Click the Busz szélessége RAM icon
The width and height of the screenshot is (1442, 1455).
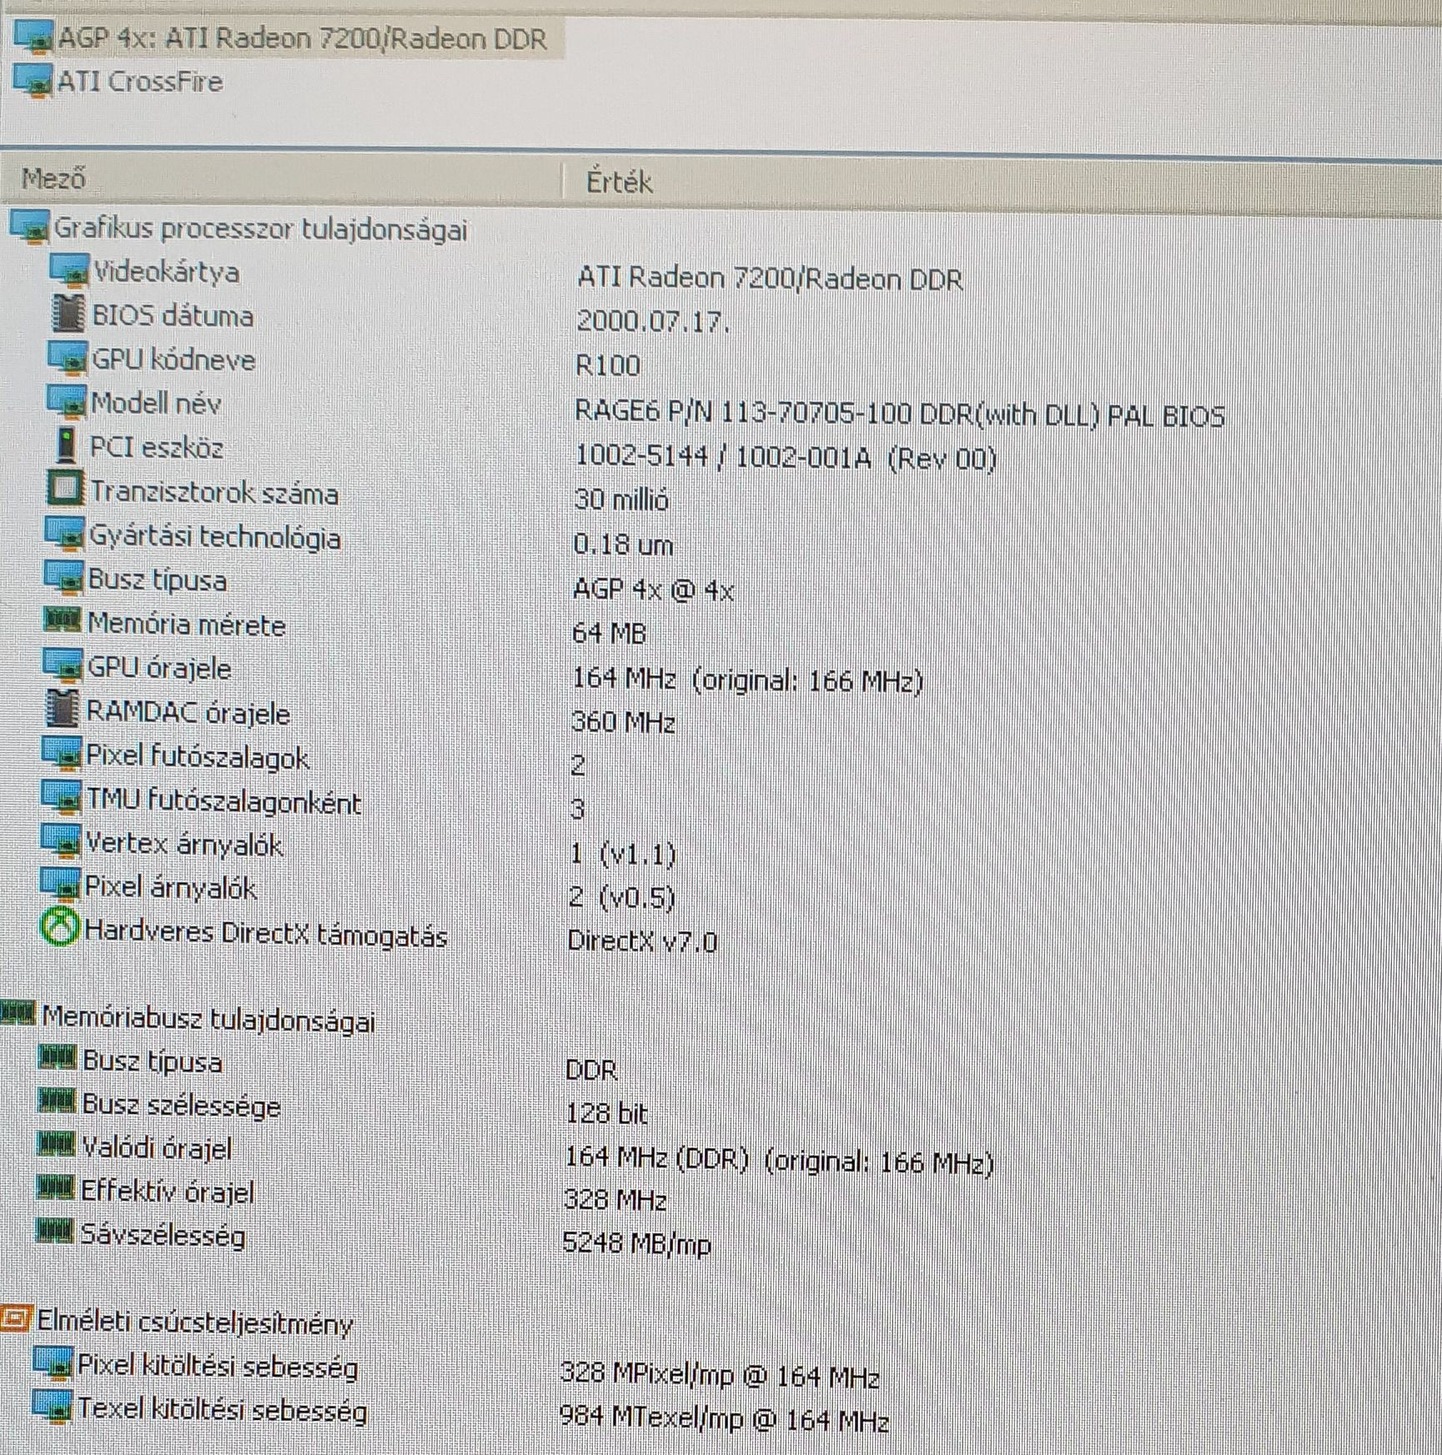click(x=56, y=1101)
